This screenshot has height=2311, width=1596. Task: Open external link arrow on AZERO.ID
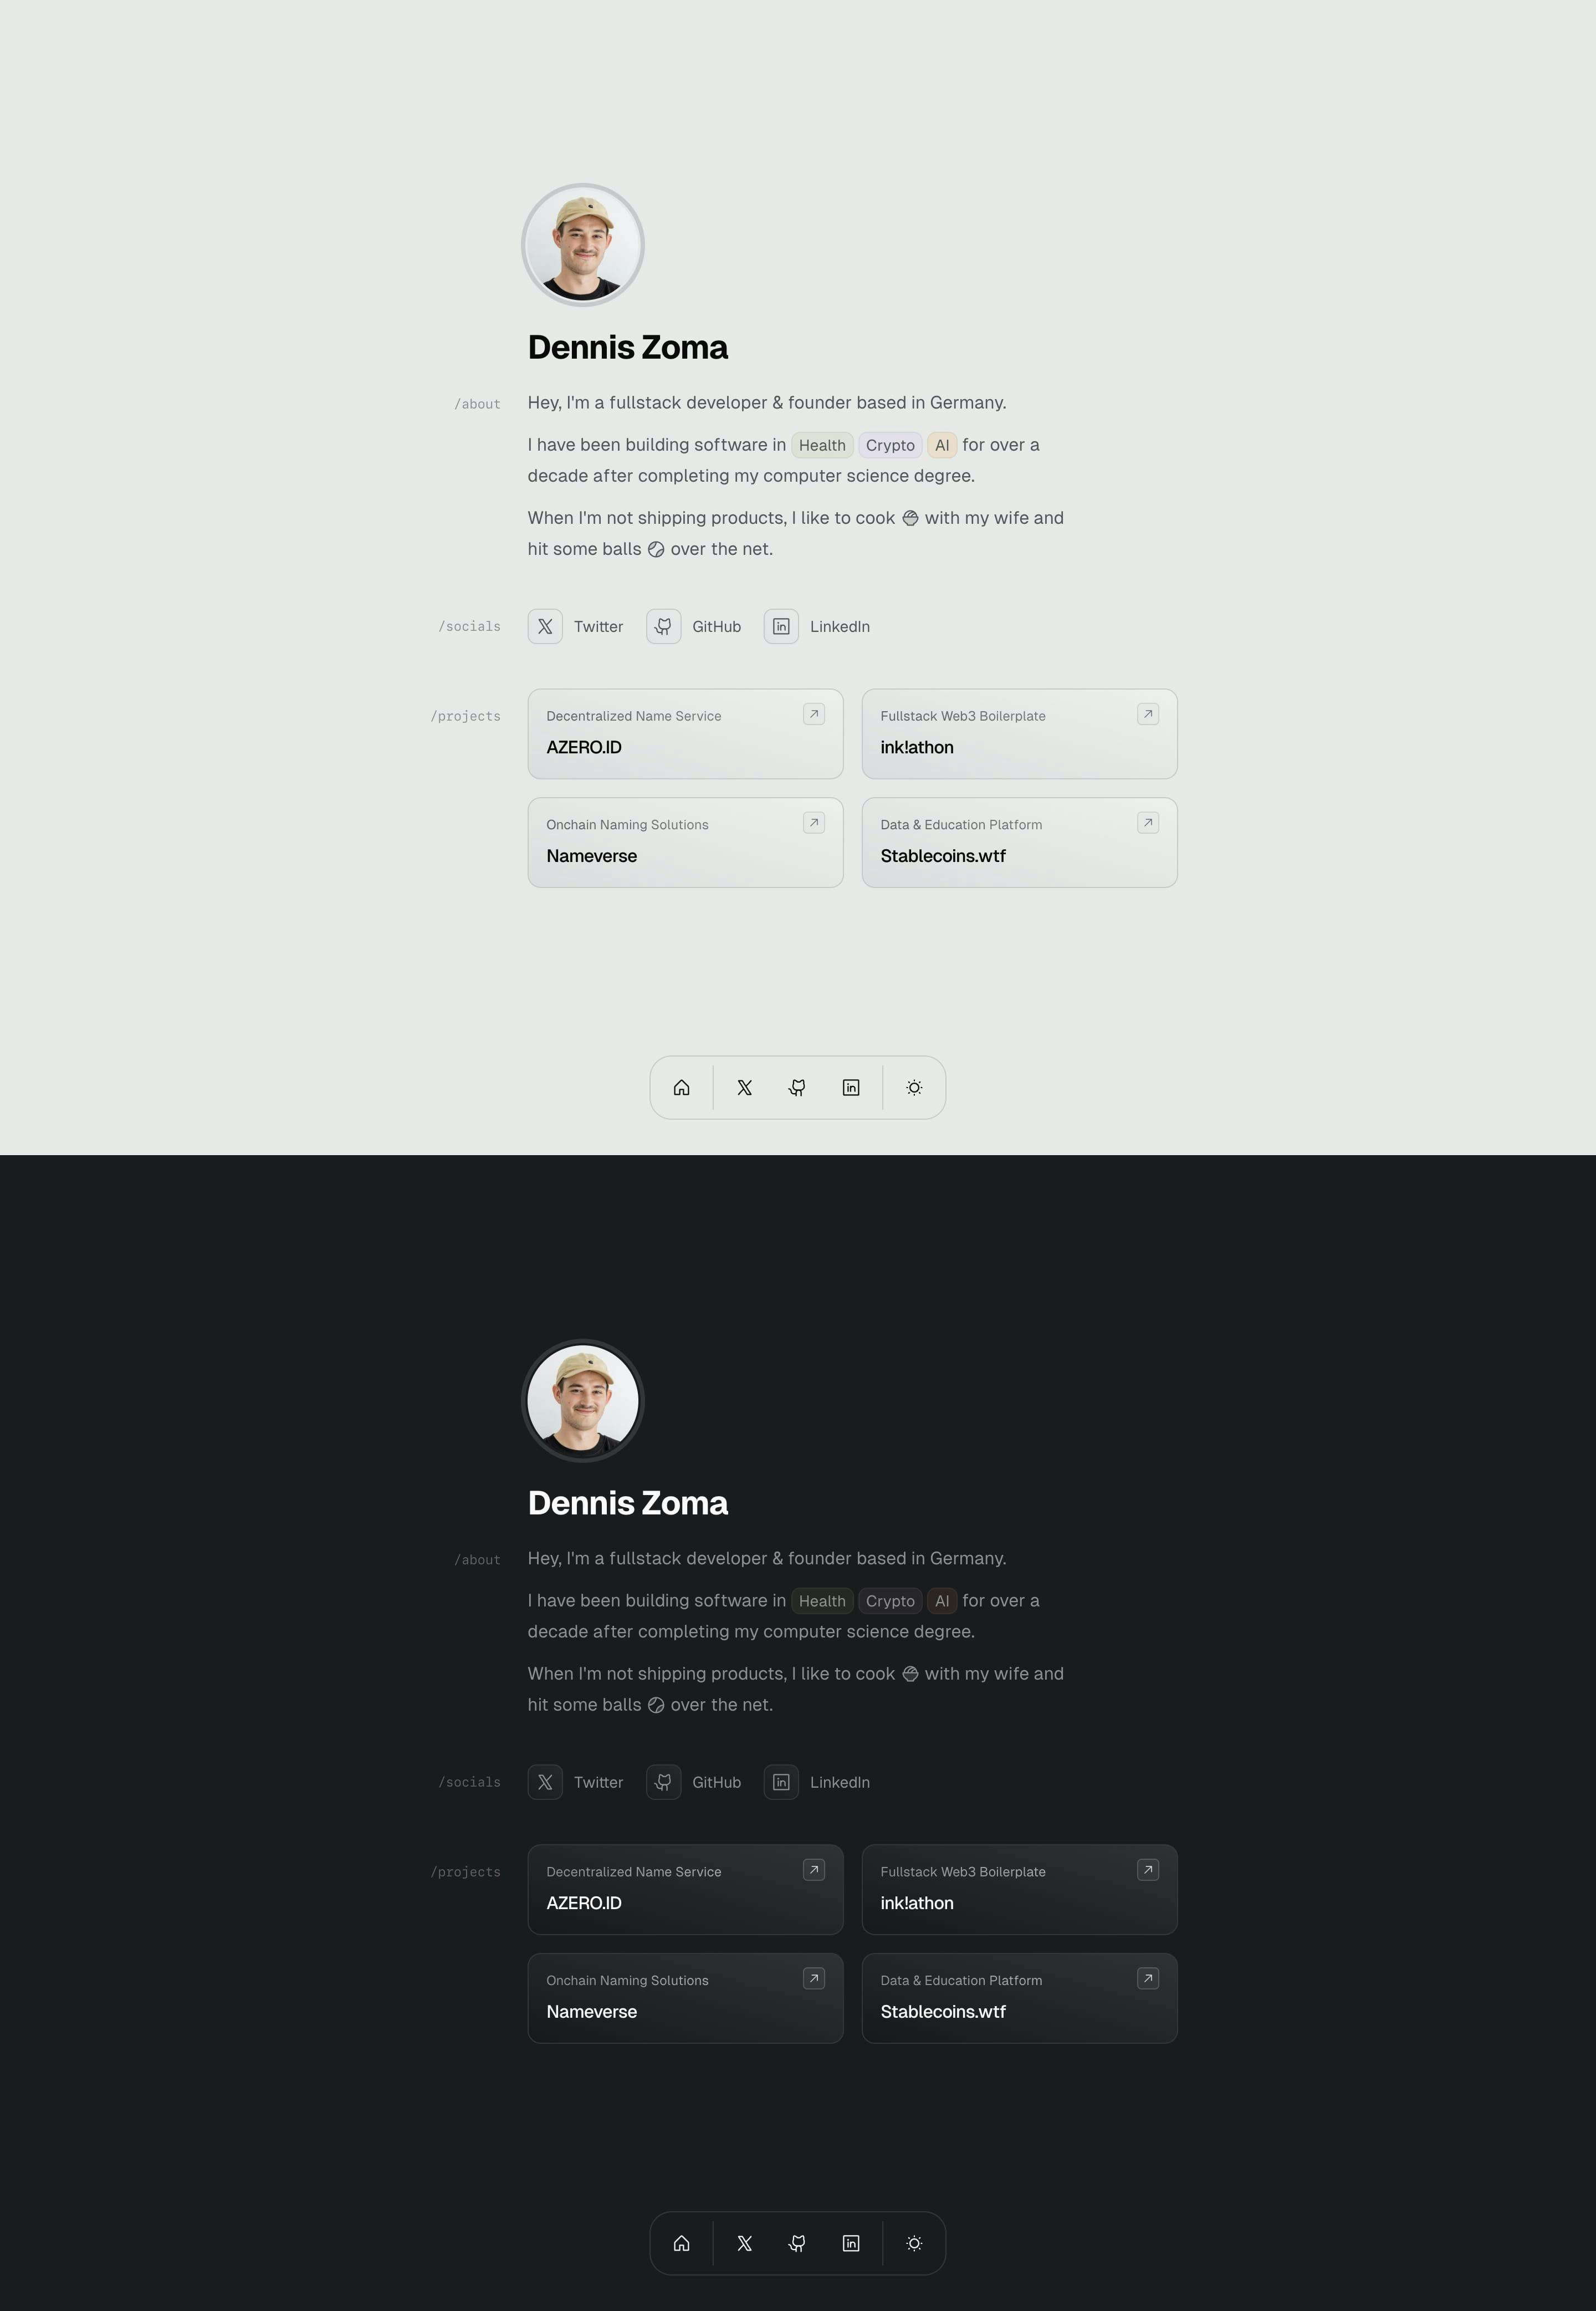pos(813,715)
